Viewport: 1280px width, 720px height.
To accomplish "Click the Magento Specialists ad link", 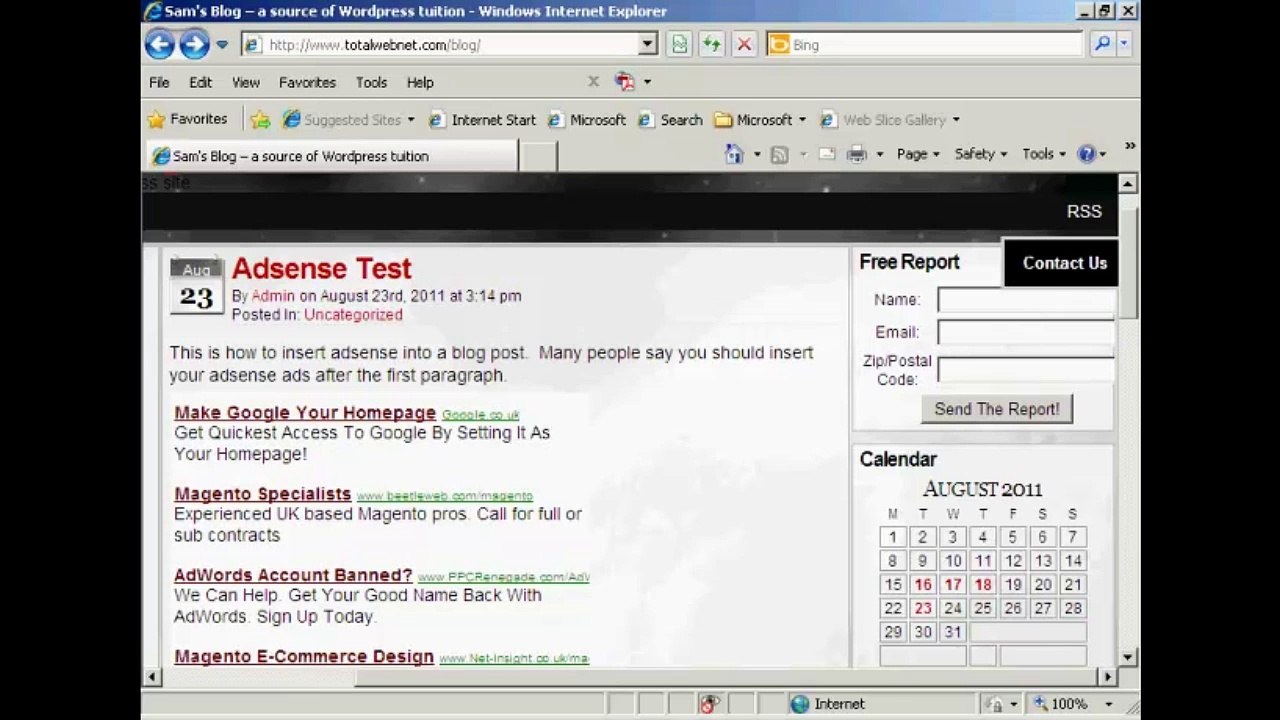I will [263, 494].
